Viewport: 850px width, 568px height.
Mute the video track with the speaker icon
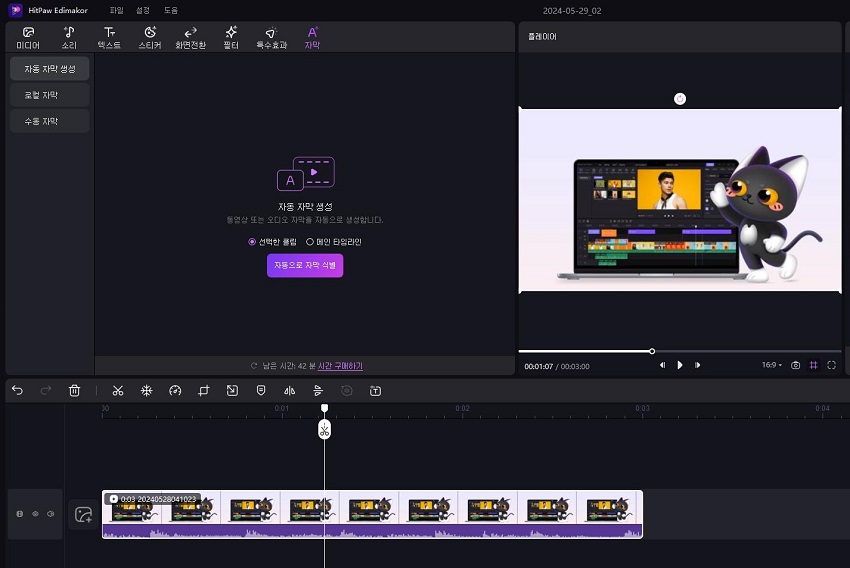click(x=51, y=514)
